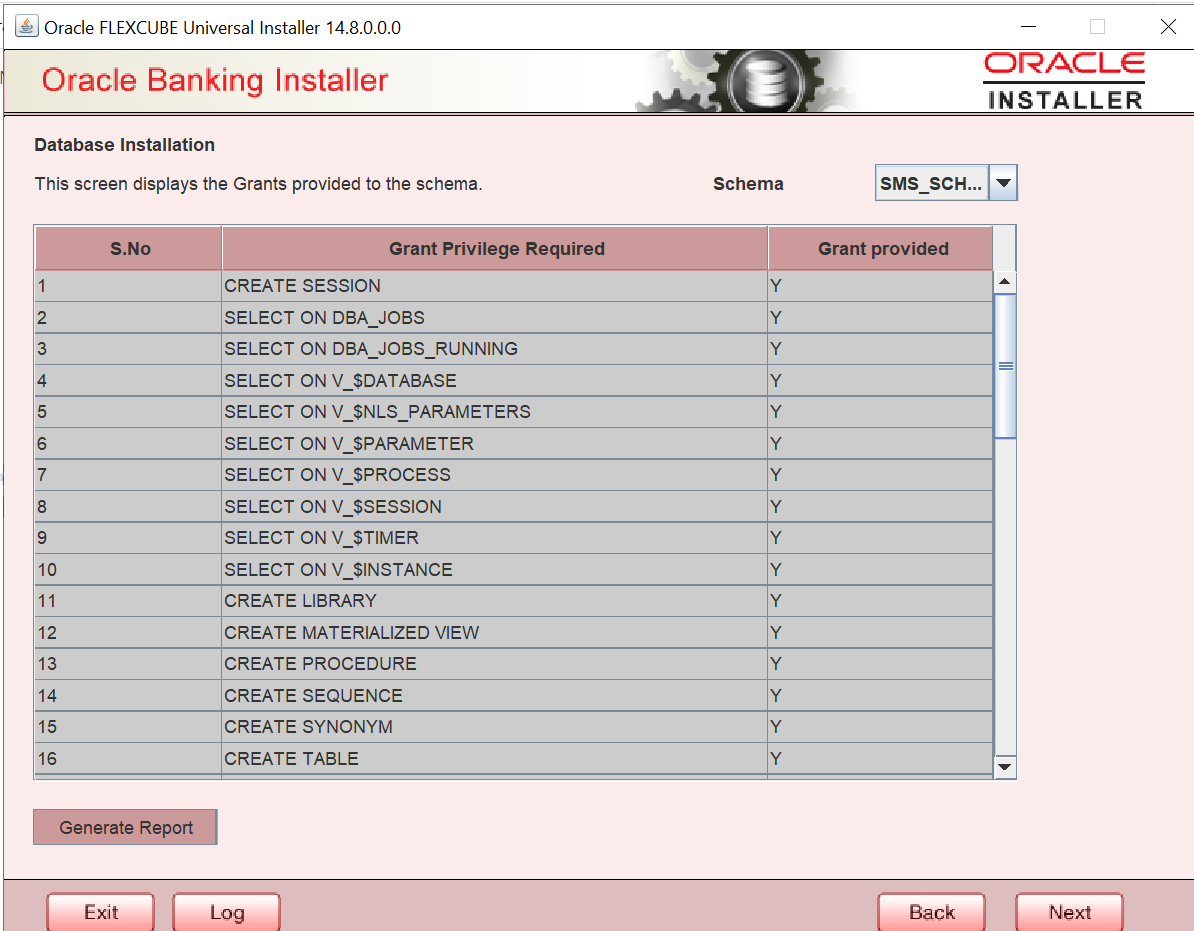Image resolution: width=1194 pixels, height=931 pixels.
Task: Click the Y value for CREATE SESSION
Action: coord(880,285)
